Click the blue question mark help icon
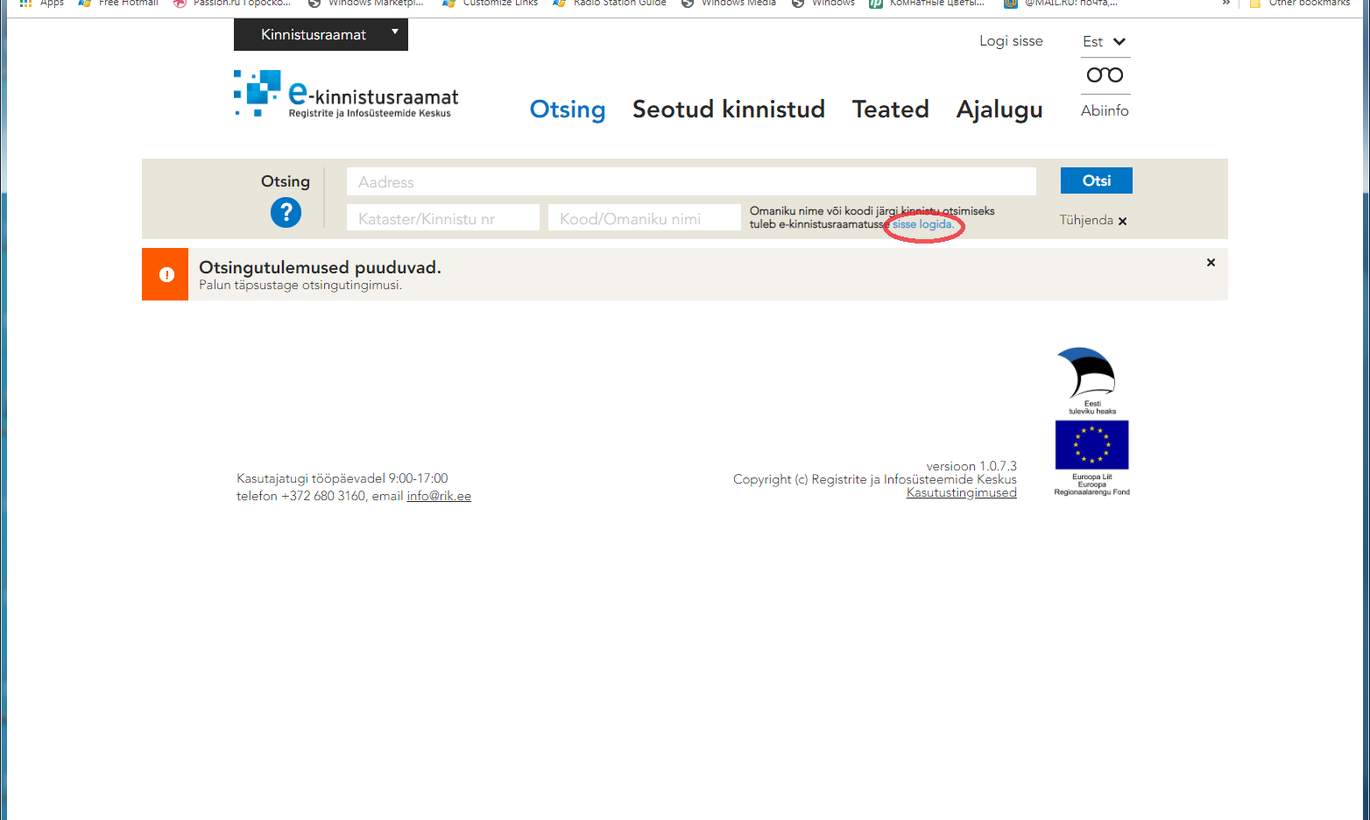1370x820 pixels. tap(286, 212)
